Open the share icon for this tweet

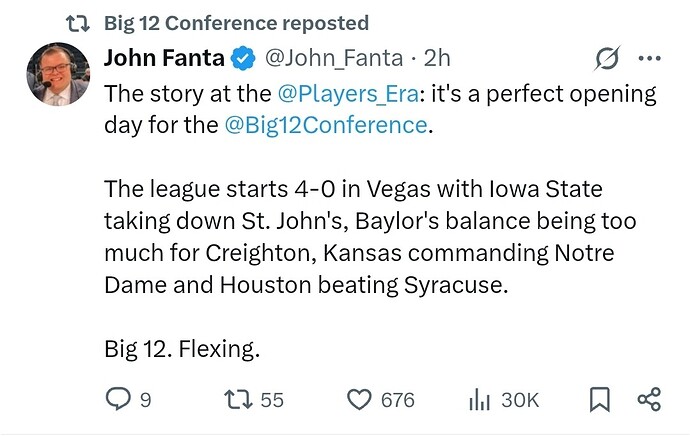(x=649, y=400)
